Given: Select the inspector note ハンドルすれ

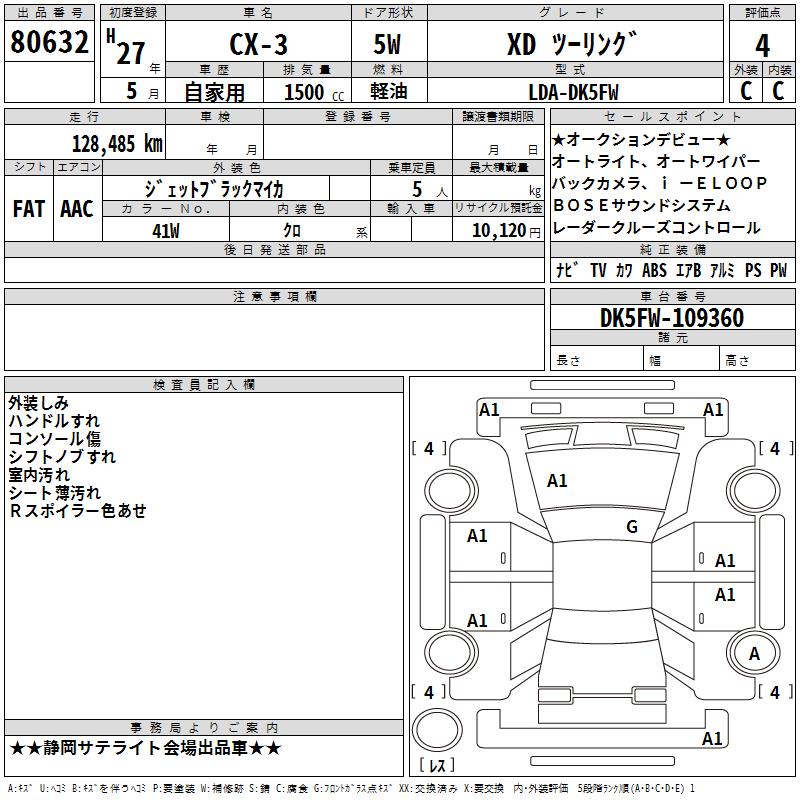Looking at the screenshot, I should pyautogui.click(x=54, y=421).
